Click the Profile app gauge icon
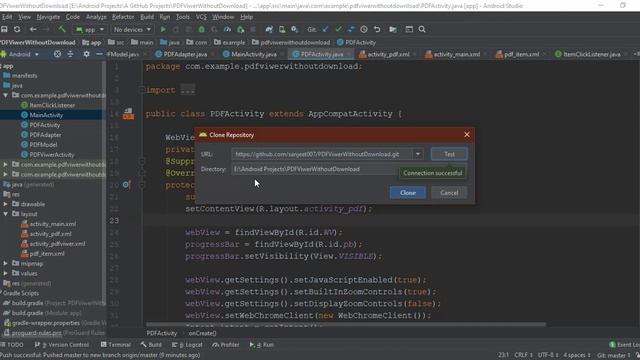Image resolution: width=640 pixels, height=360 pixels. point(227,29)
